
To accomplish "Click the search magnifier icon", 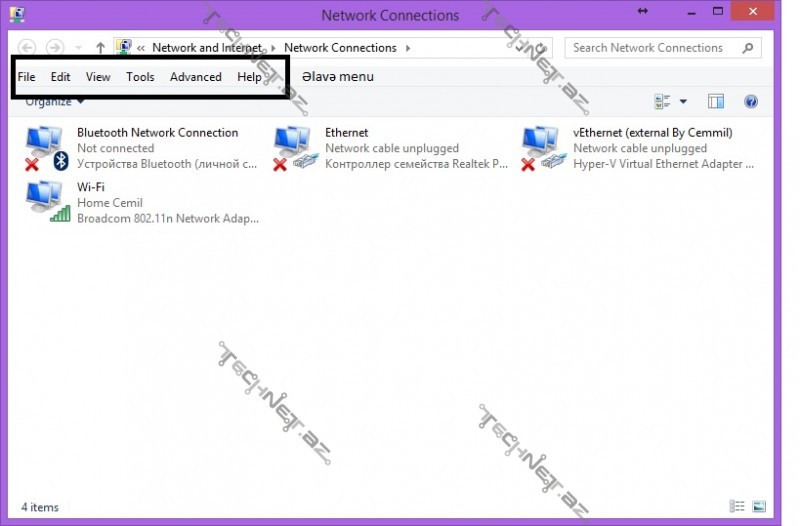I will (748, 48).
